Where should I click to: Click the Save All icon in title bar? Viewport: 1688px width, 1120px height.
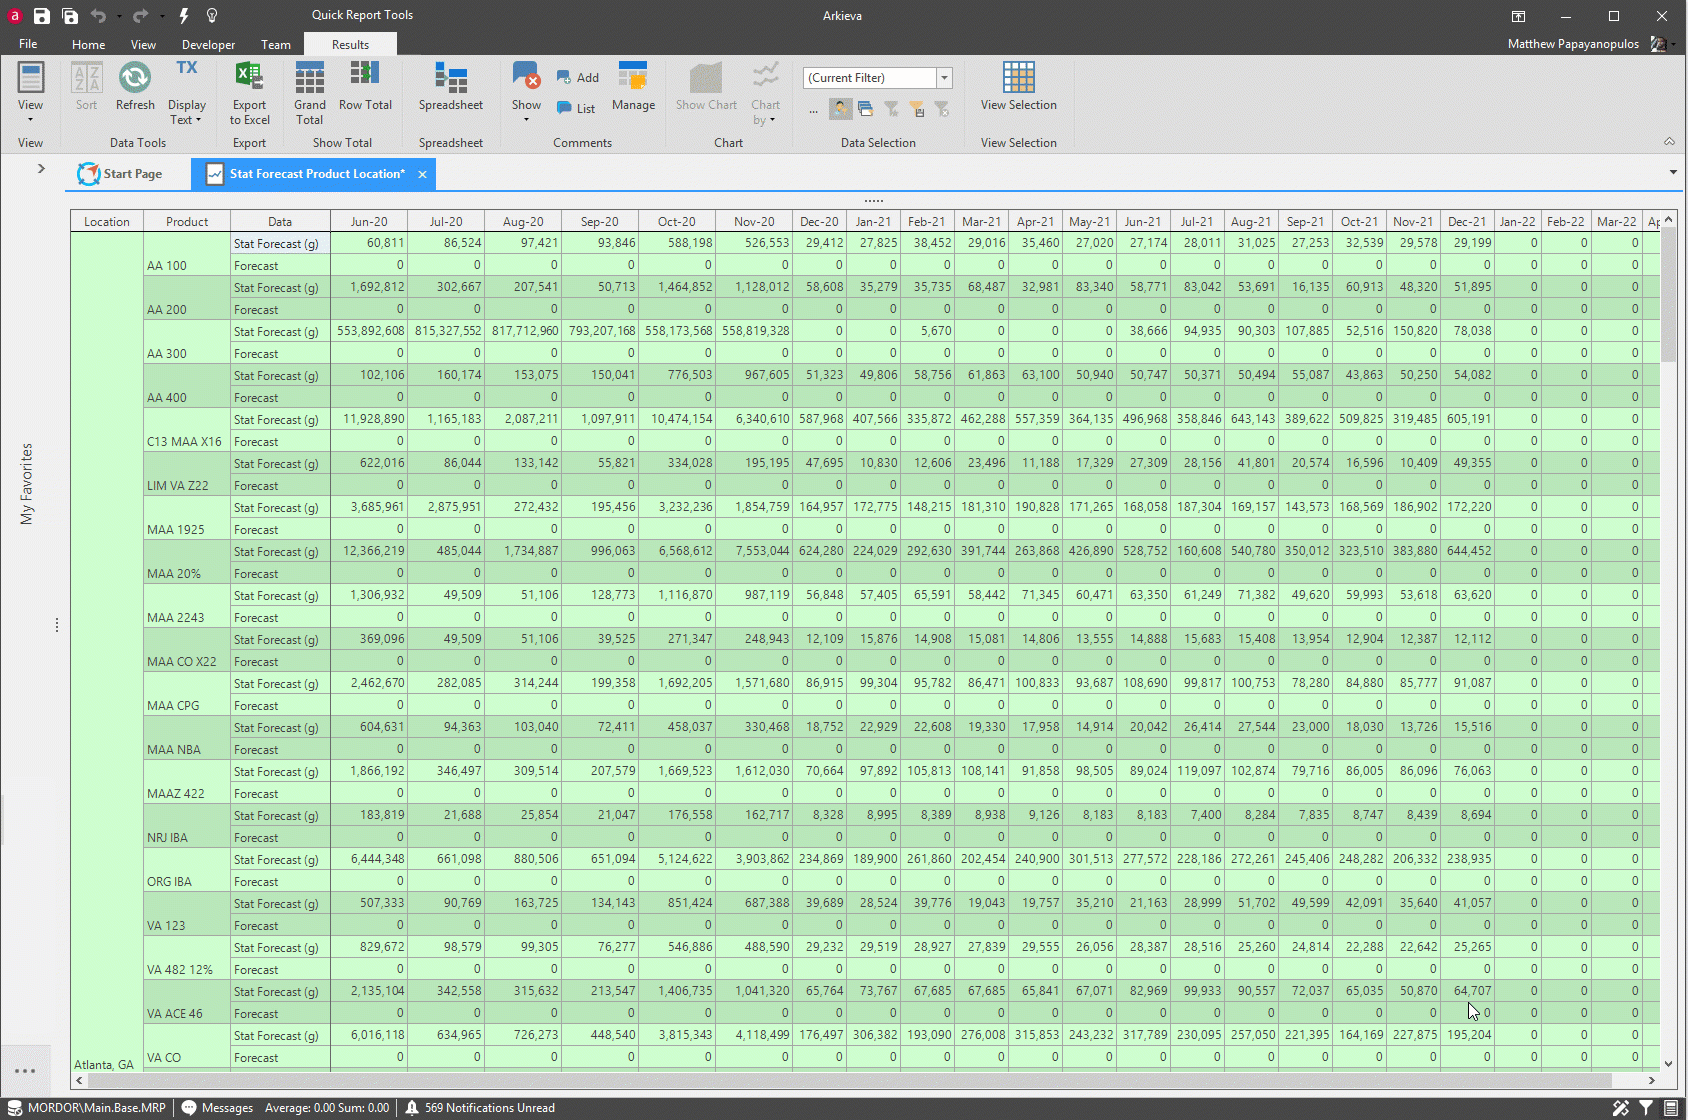pos(70,16)
